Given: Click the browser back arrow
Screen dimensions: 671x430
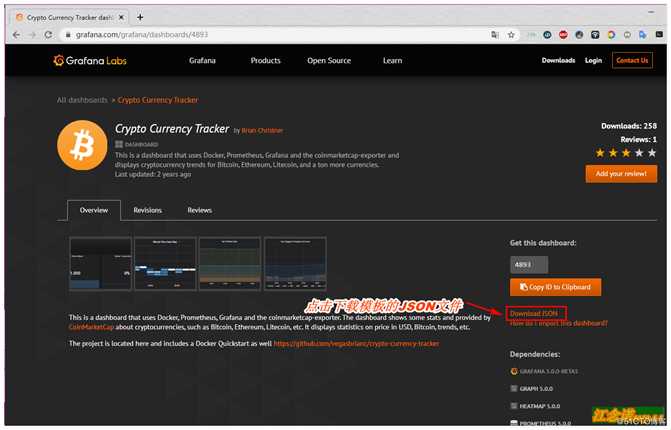Looking at the screenshot, I should (16, 35).
